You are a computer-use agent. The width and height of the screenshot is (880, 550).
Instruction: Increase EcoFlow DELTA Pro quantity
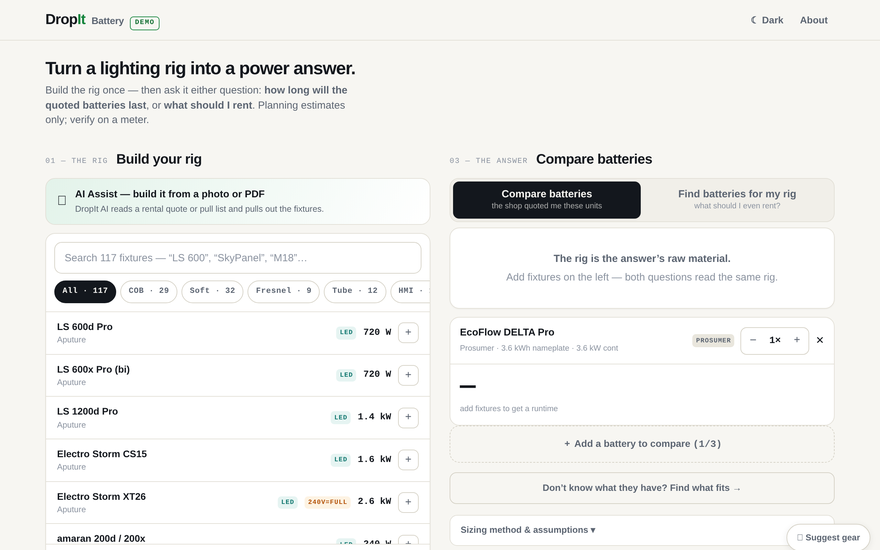click(x=796, y=340)
